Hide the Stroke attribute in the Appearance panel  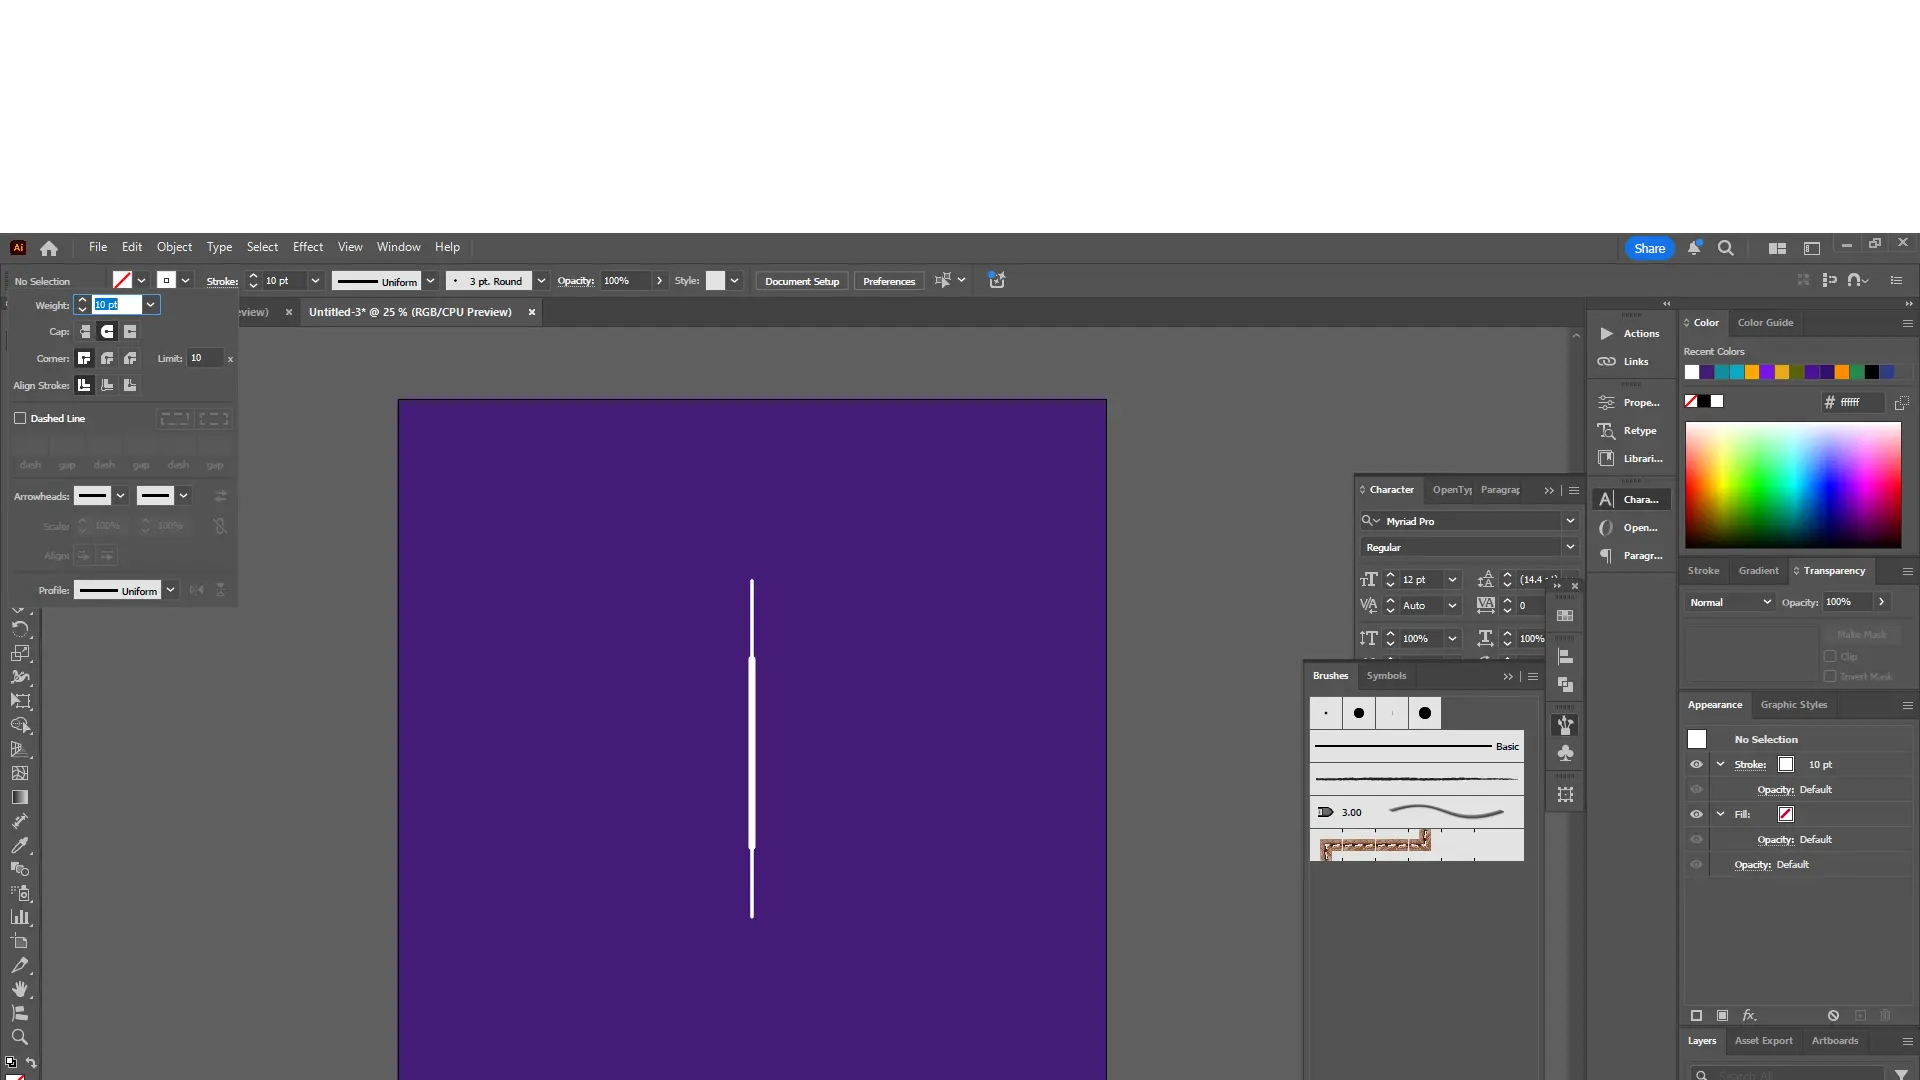point(1697,764)
